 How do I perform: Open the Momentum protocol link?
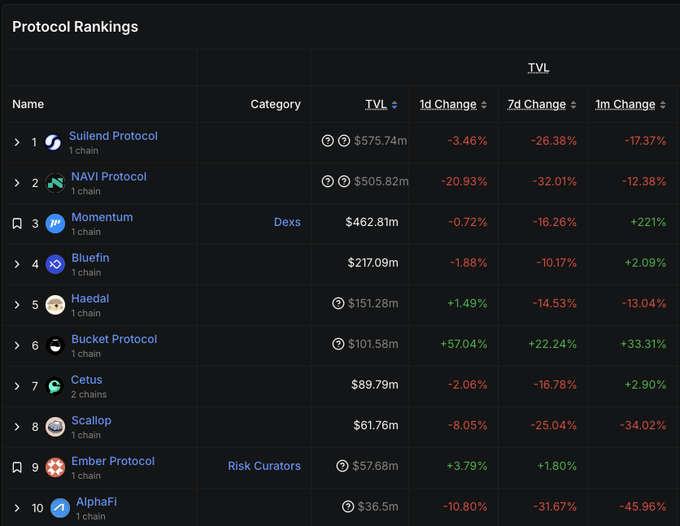coord(102,217)
